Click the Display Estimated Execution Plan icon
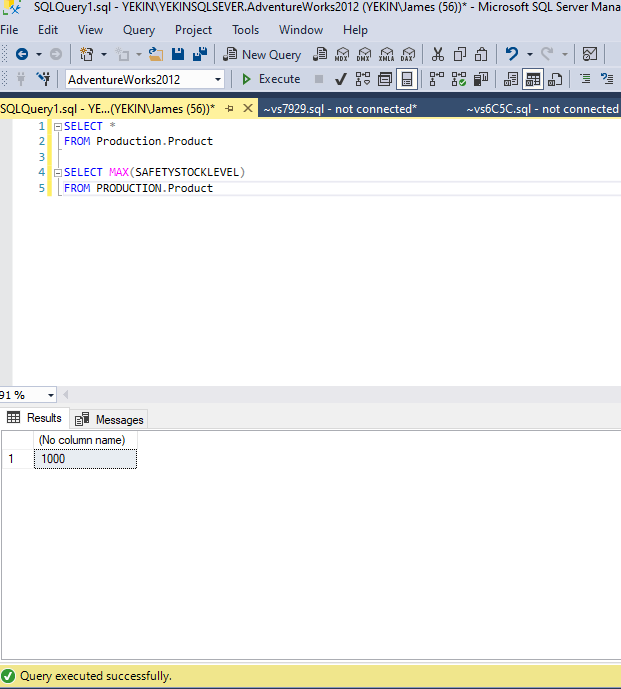This screenshot has width=621, height=689. coord(363,80)
